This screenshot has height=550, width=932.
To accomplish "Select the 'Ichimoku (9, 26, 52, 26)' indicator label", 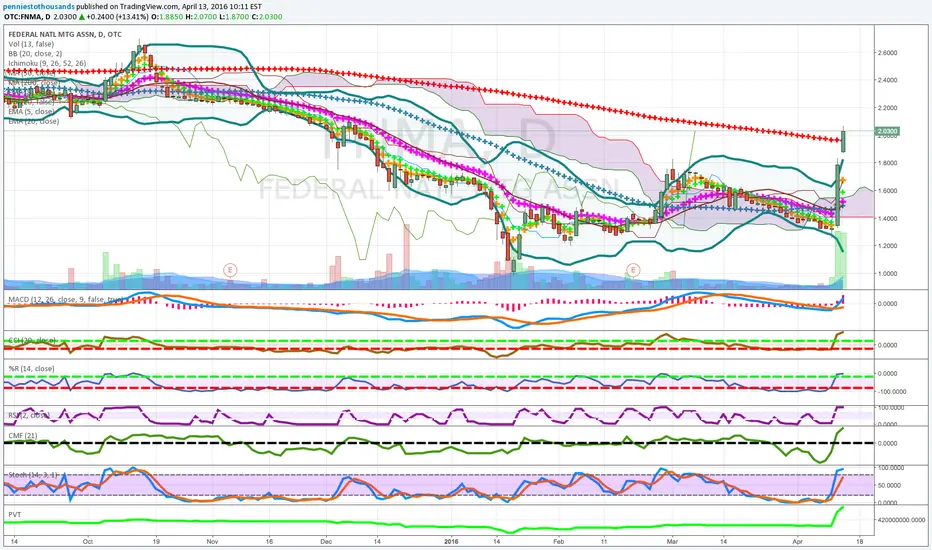I will pyautogui.click(x=47, y=63).
